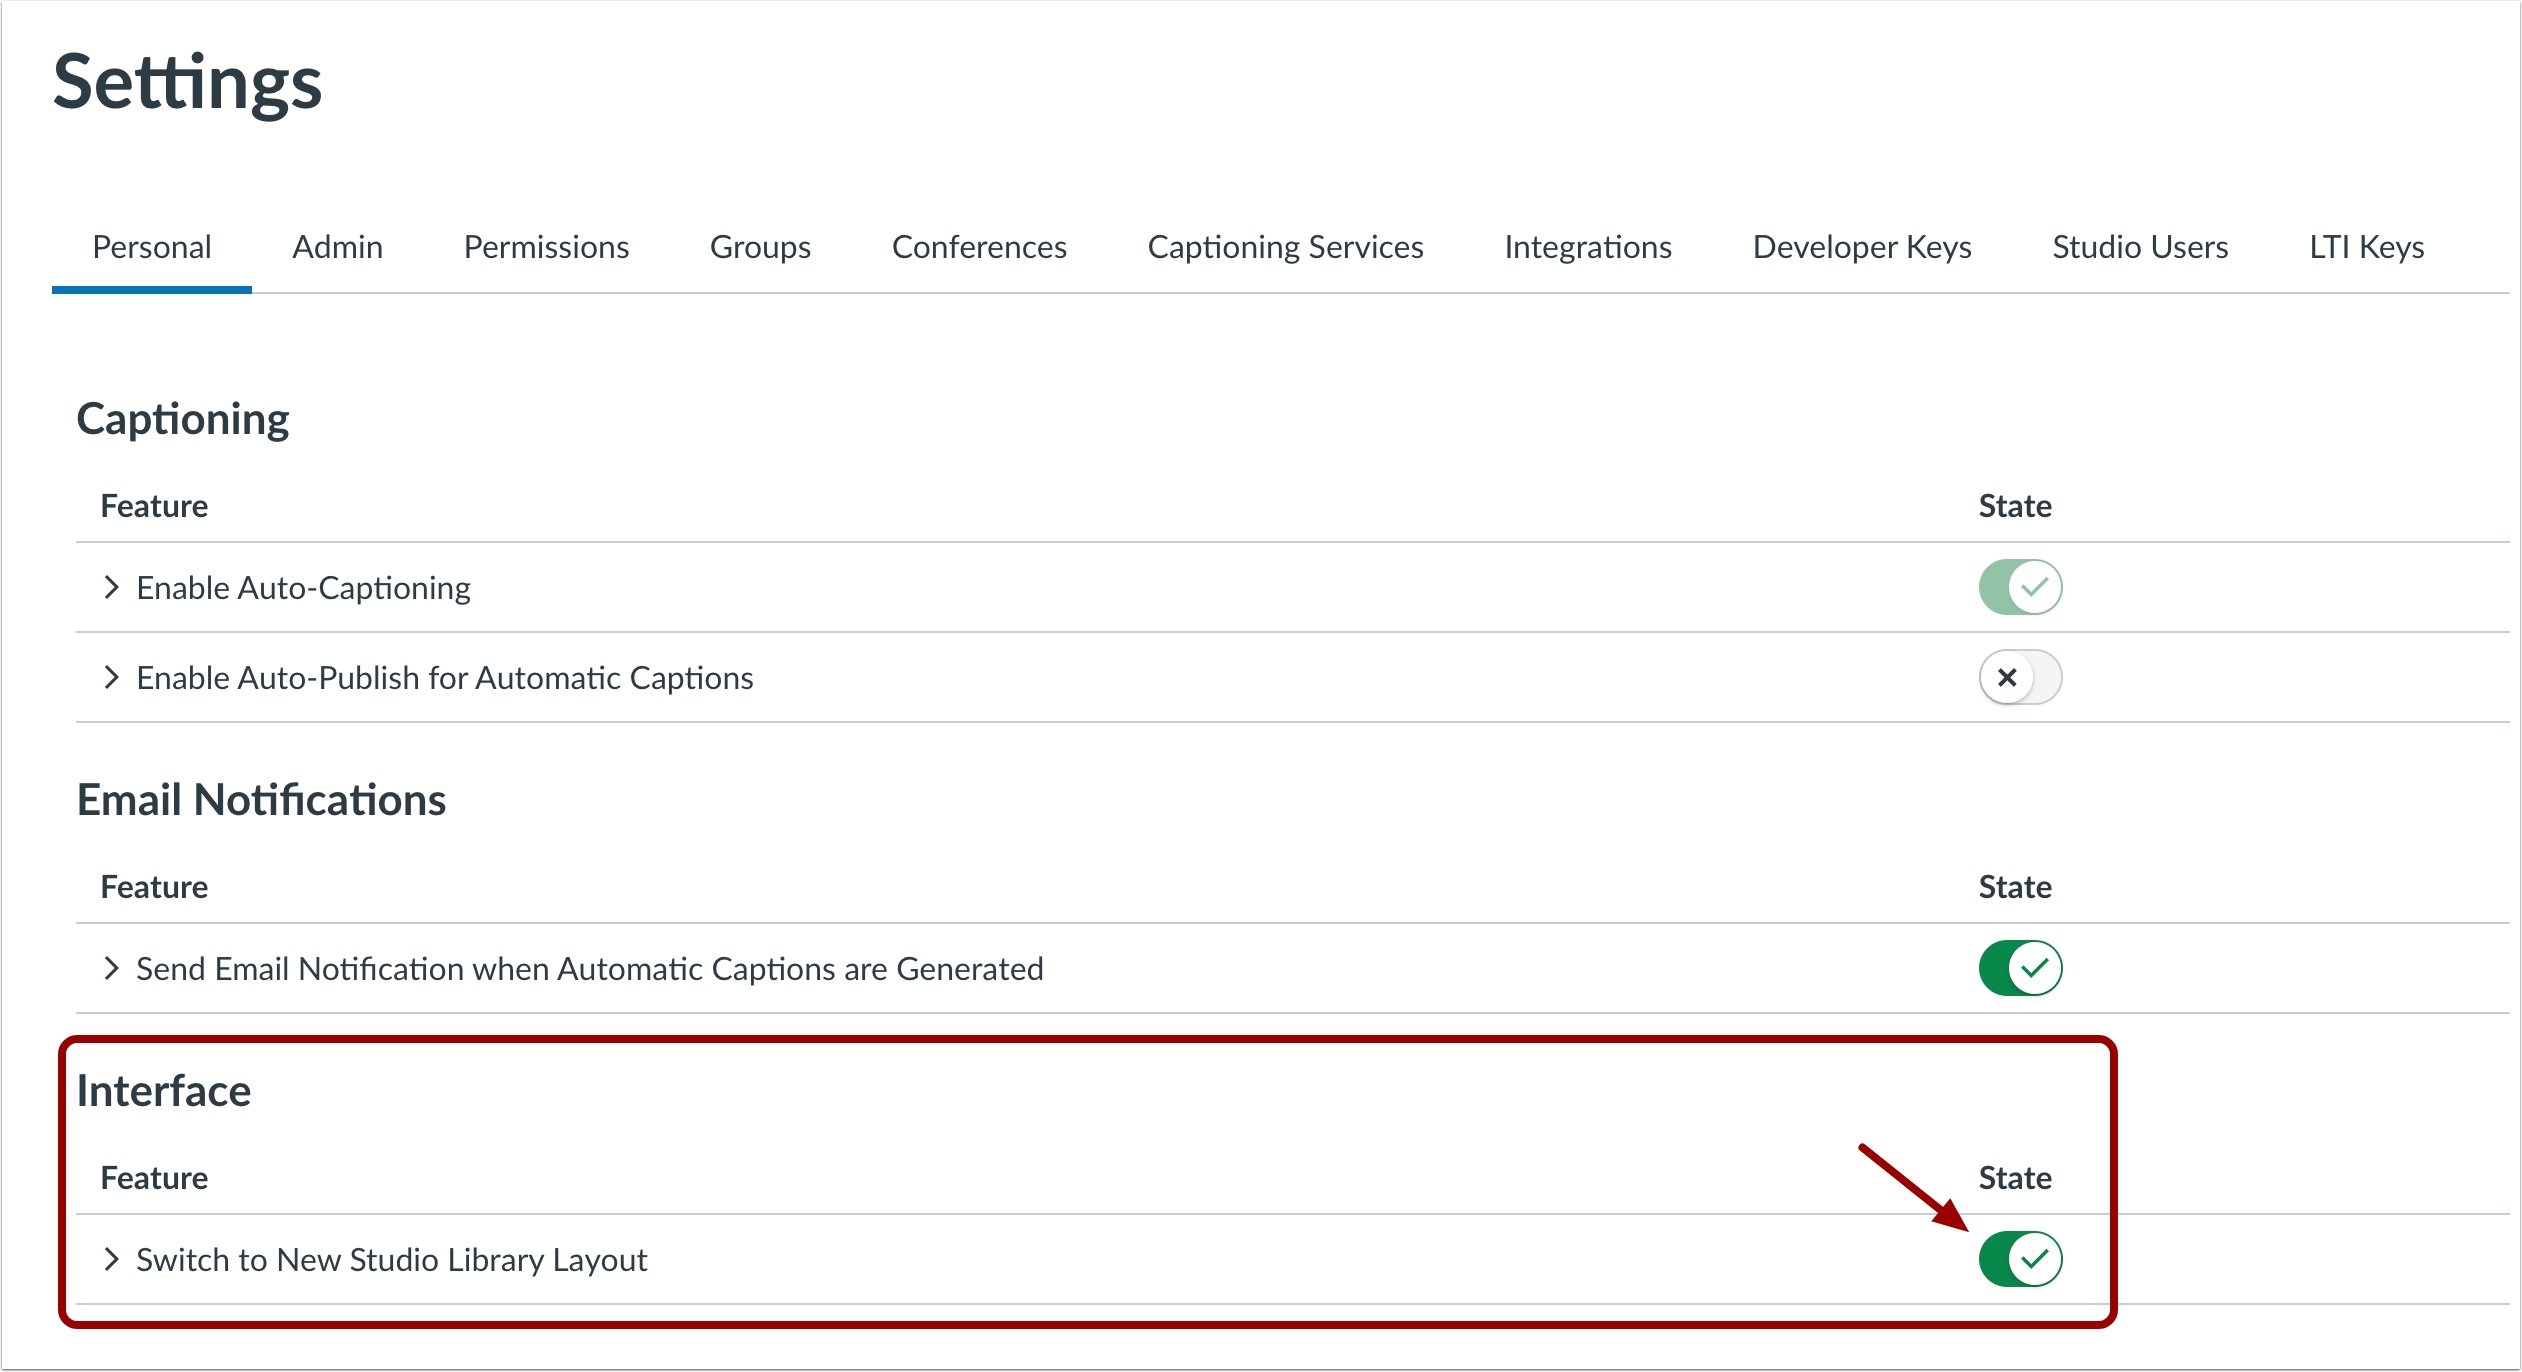This screenshot has height=1372, width=2522.
Task: Switch to the Conferences tab
Action: 979,247
